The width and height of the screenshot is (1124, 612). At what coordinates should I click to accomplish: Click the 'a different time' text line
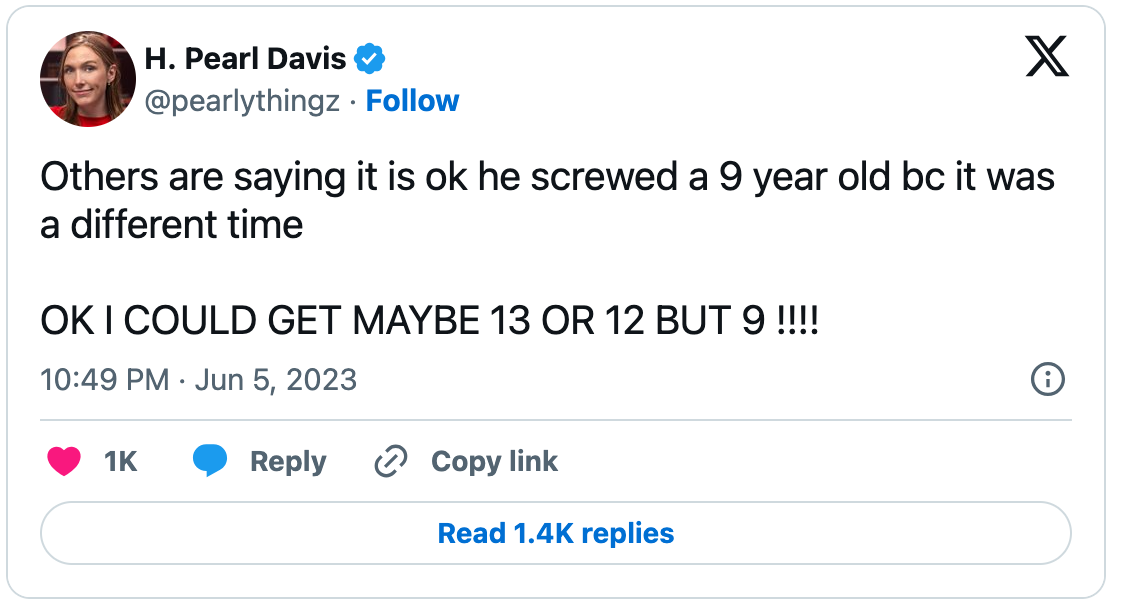(x=172, y=225)
